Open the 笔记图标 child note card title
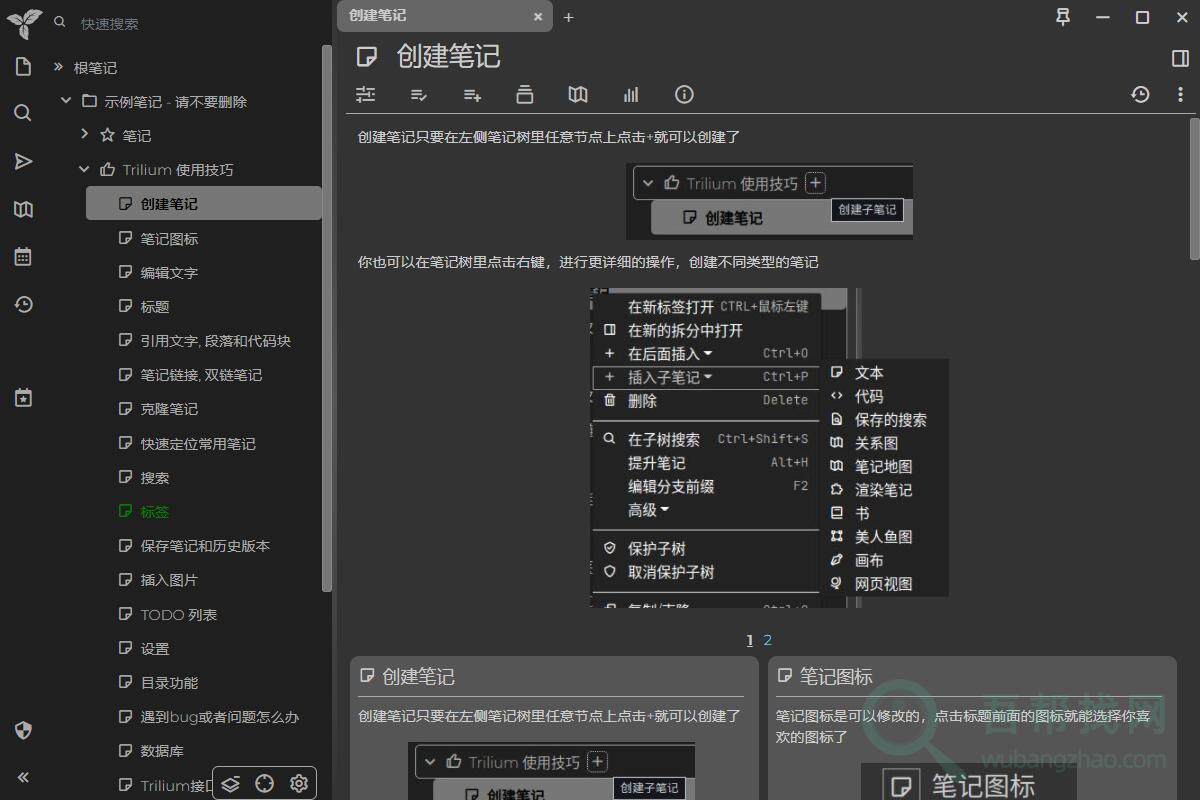The width and height of the screenshot is (1200, 800). point(836,677)
